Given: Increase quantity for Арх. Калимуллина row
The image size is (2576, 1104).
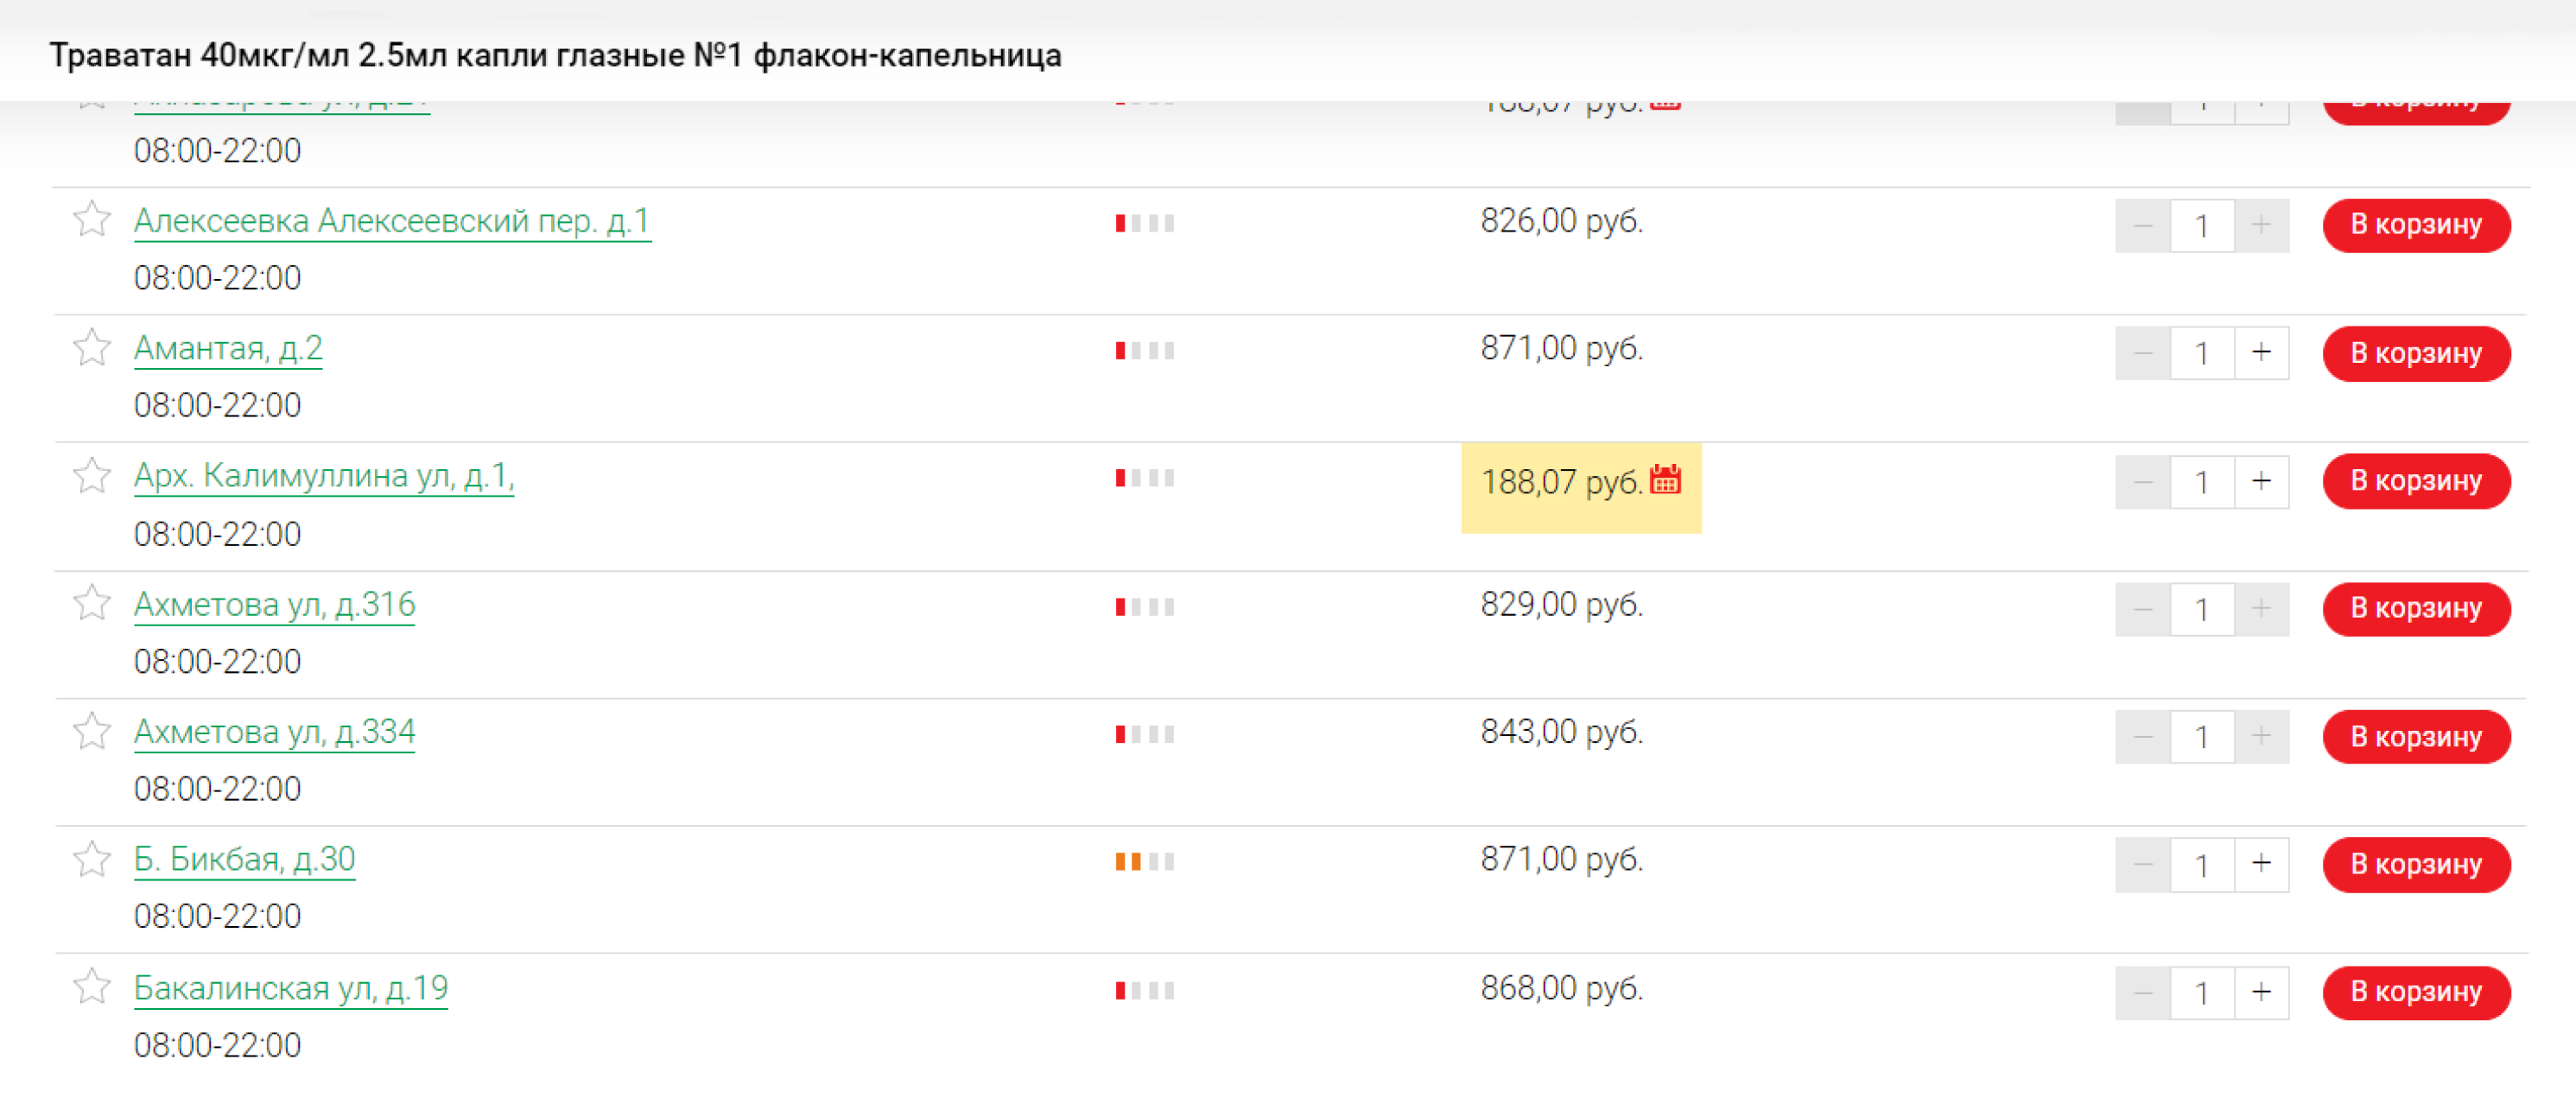Looking at the screenshot, I should [x=2261, y=481].
